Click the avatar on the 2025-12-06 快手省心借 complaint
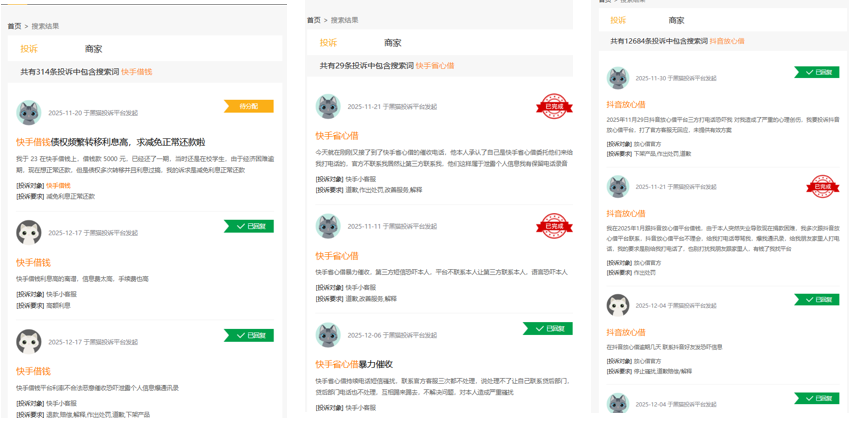The width and height of the screenshot is (851, 425). coord(328,334)
